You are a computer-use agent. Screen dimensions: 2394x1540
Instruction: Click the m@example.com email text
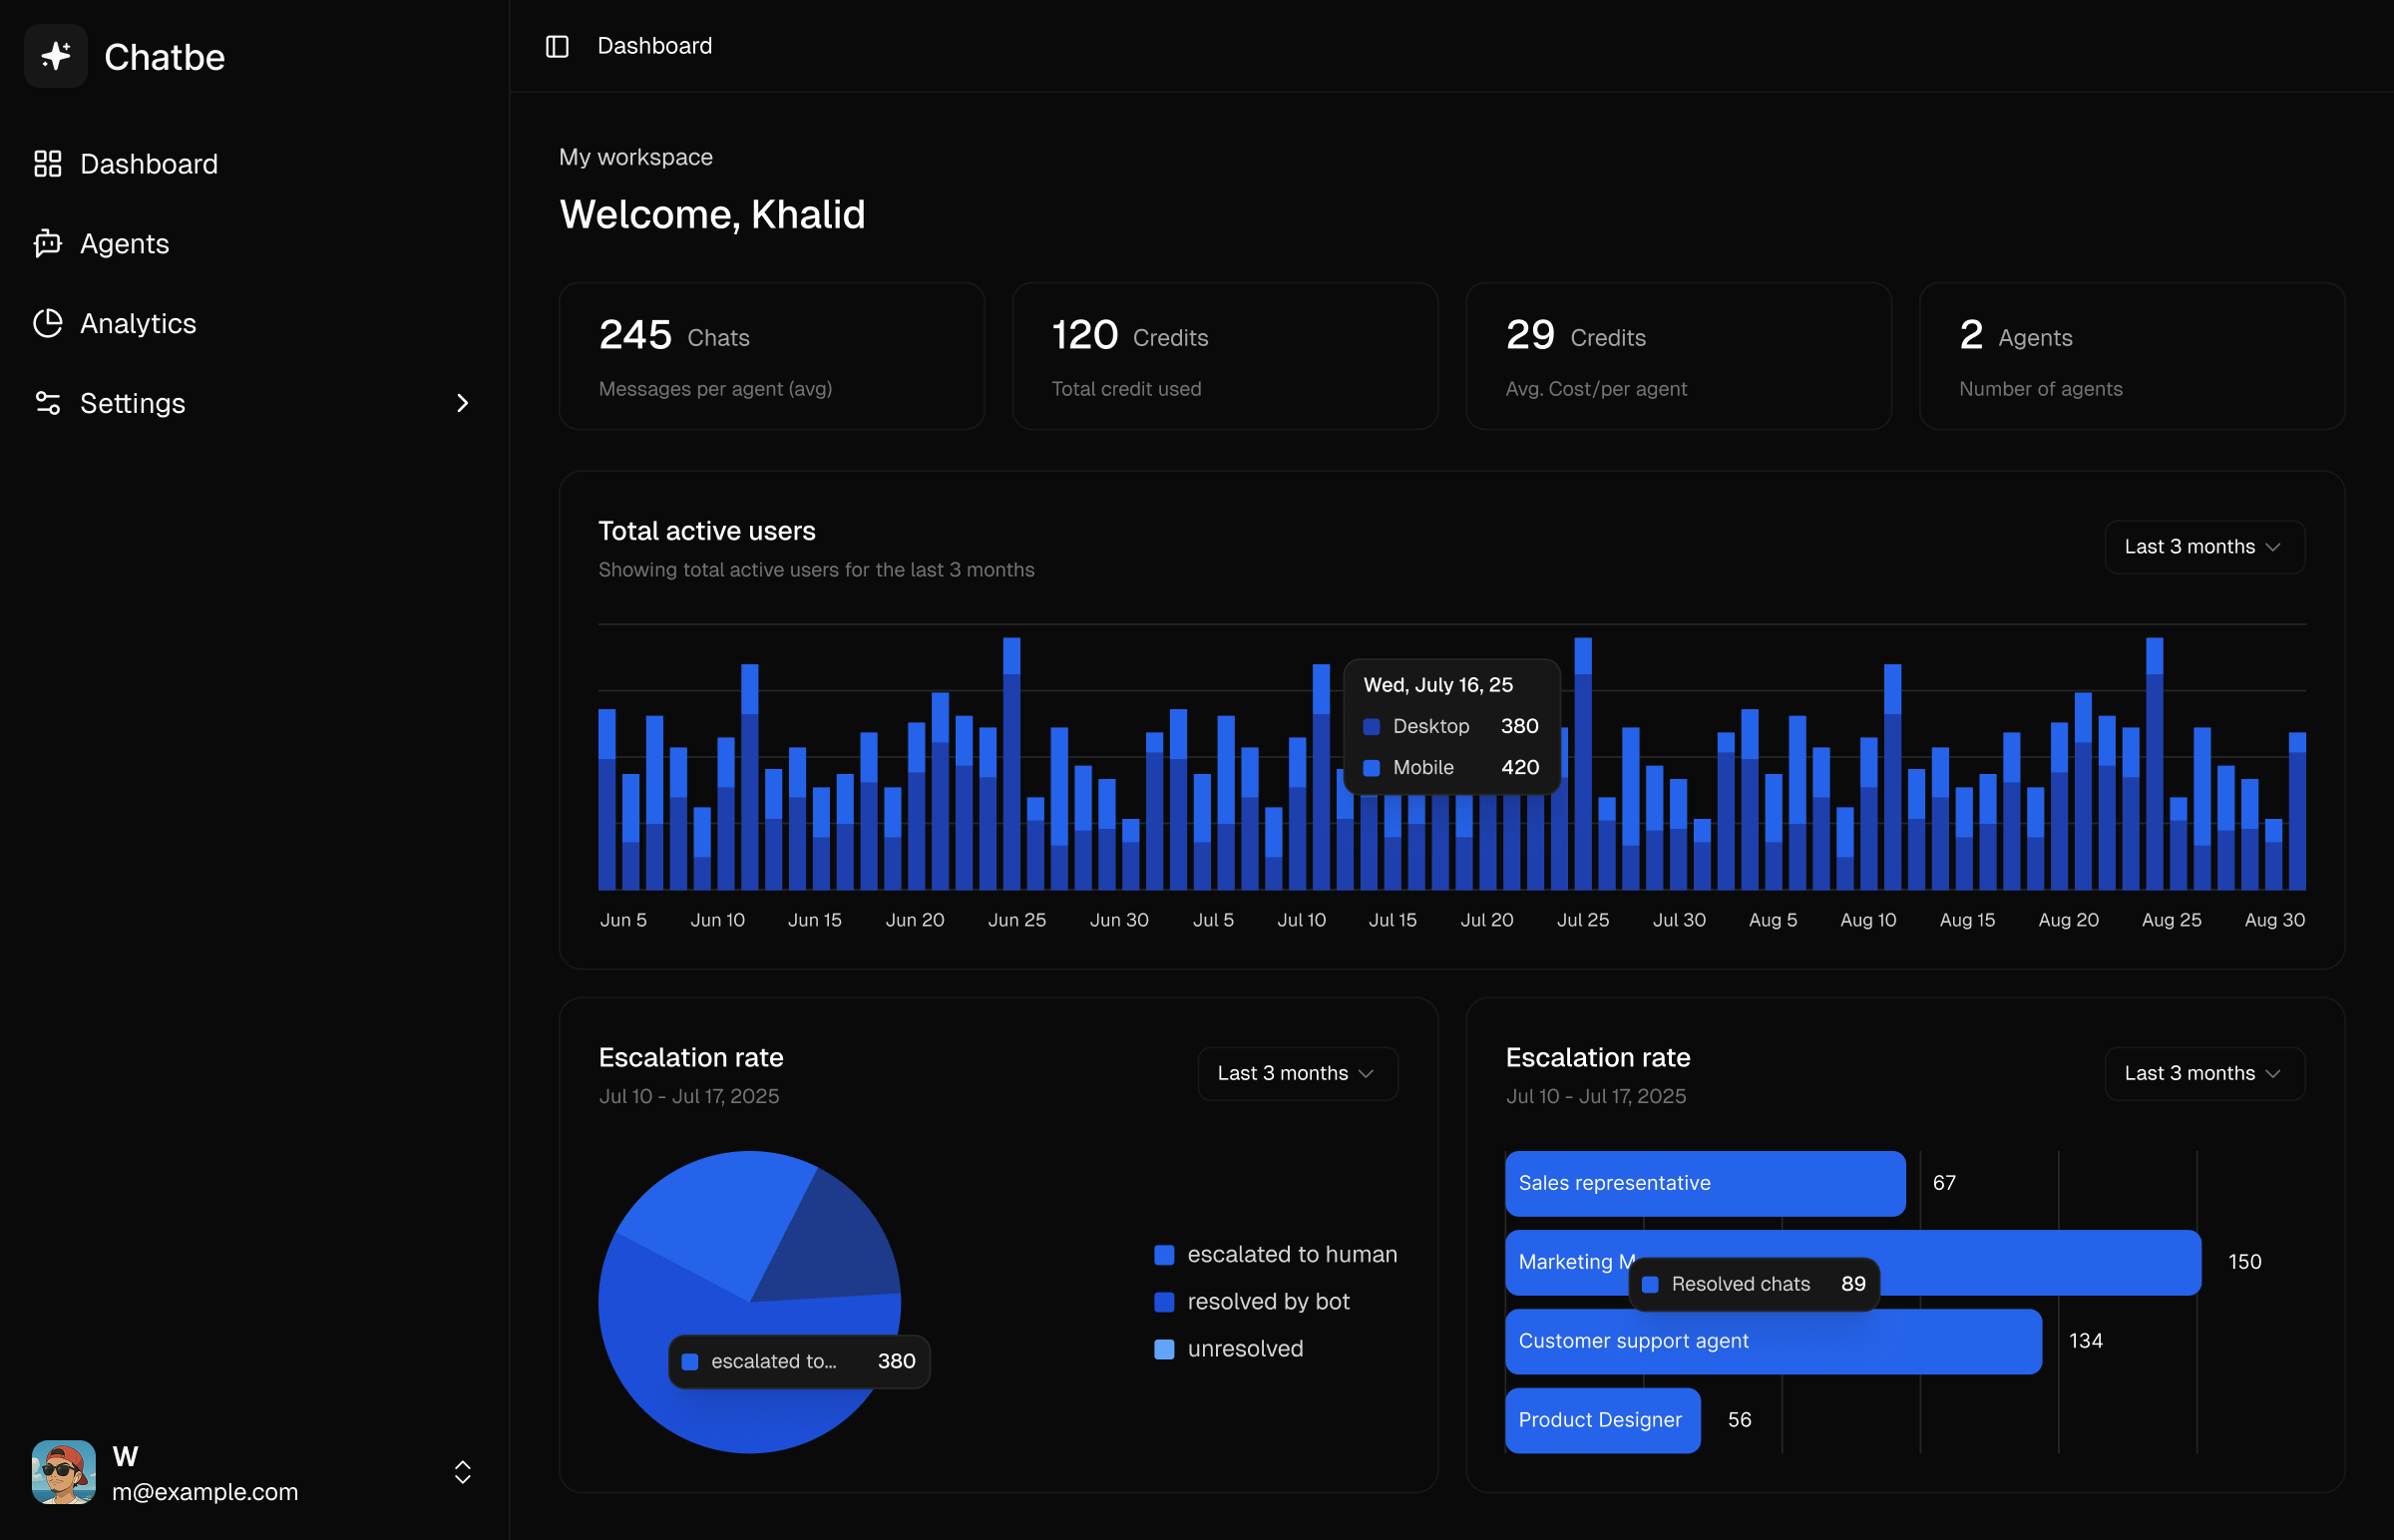tap(205, 1491)
